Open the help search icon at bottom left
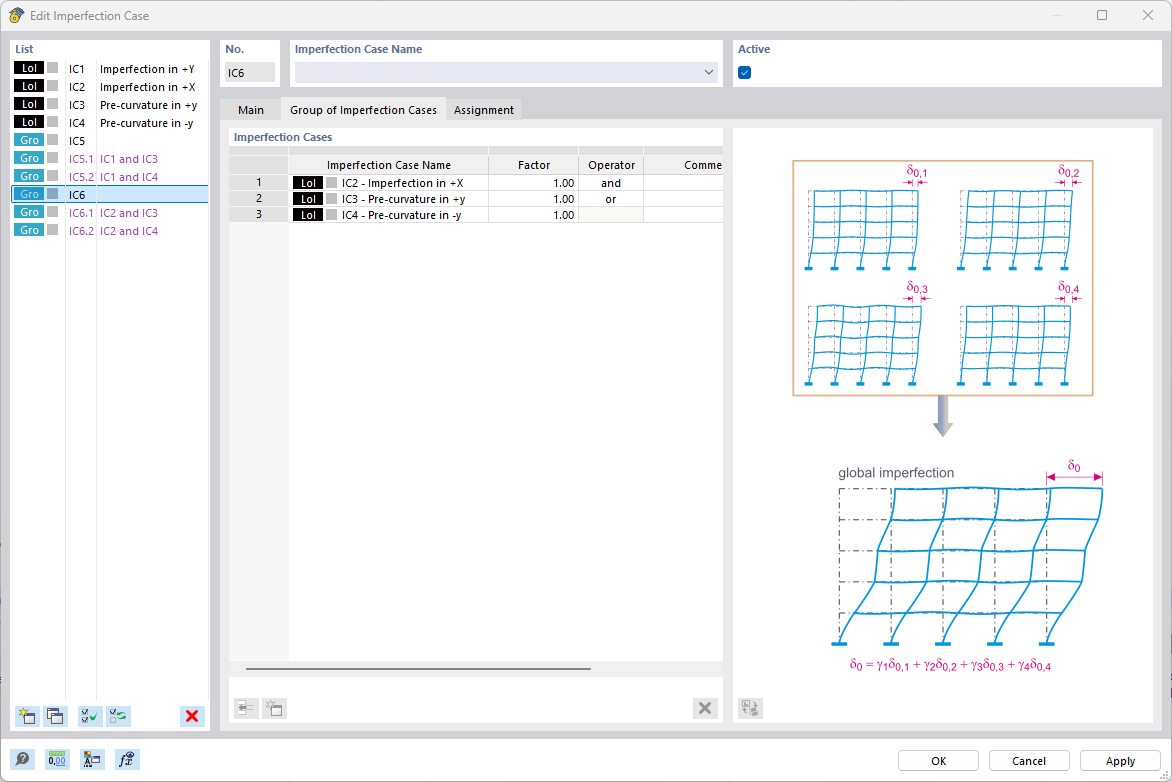This screenshot has height=782, width=1172. coord(22,760)
